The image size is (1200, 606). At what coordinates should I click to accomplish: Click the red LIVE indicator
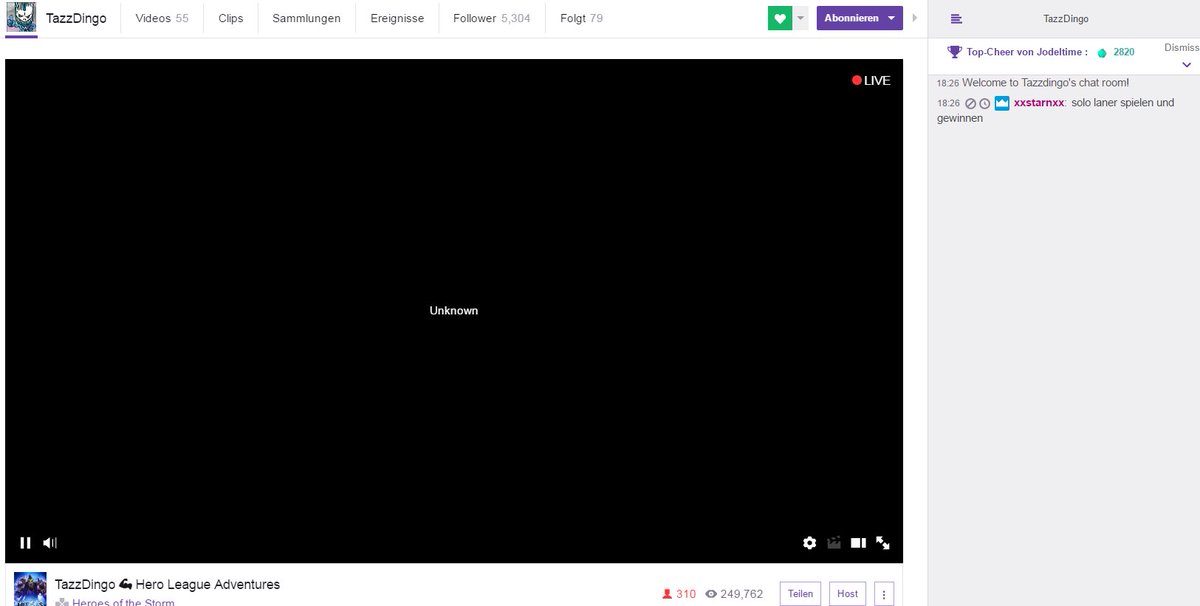click(871, 81)
